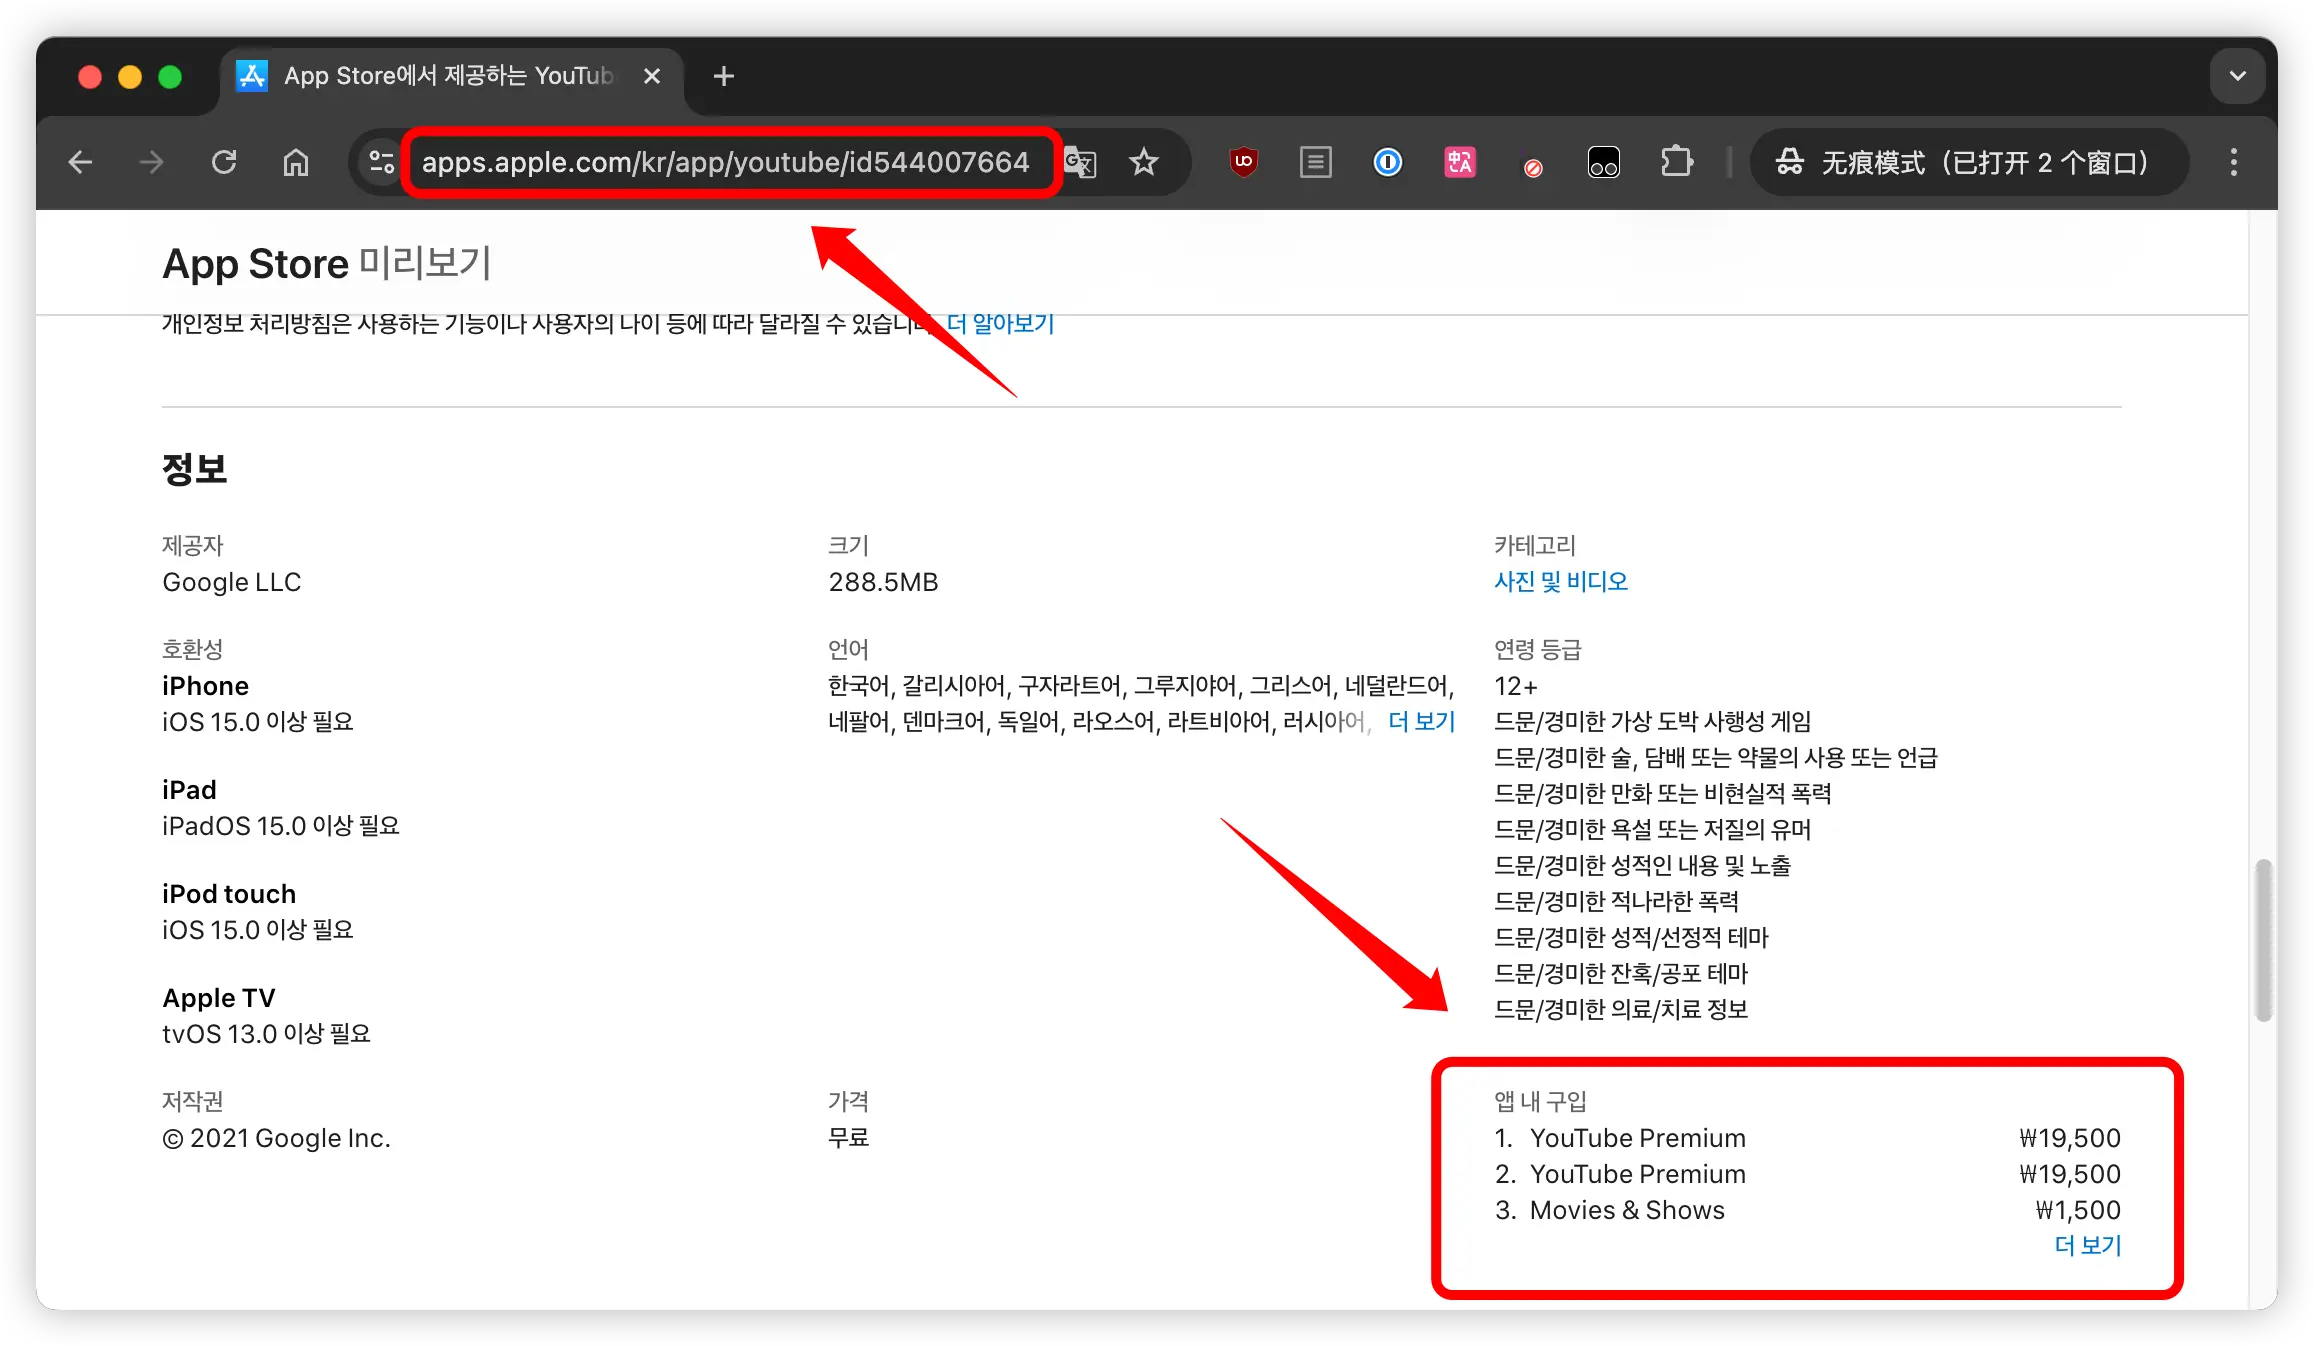The image size is (2314, 1346).
Task: Open the 사진 및 비디오 category link
Action: click(x=1560, y=582)
